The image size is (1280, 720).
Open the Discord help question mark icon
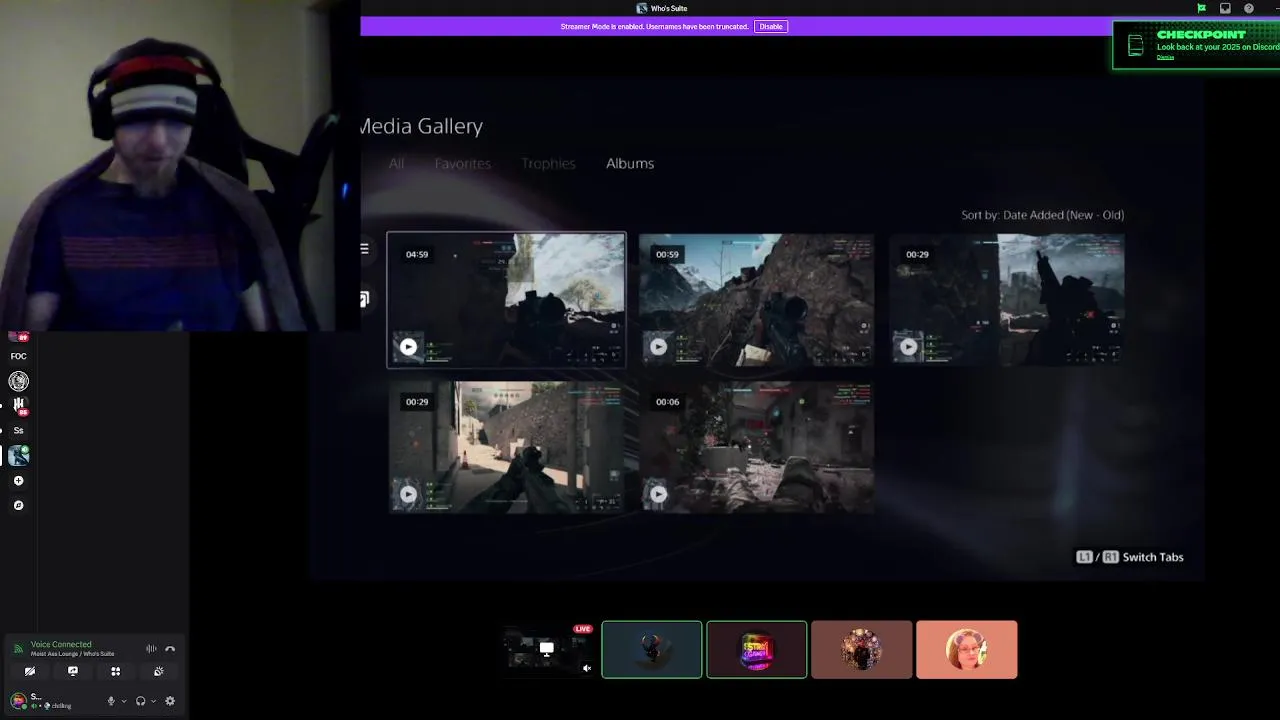coord(1249,8)
